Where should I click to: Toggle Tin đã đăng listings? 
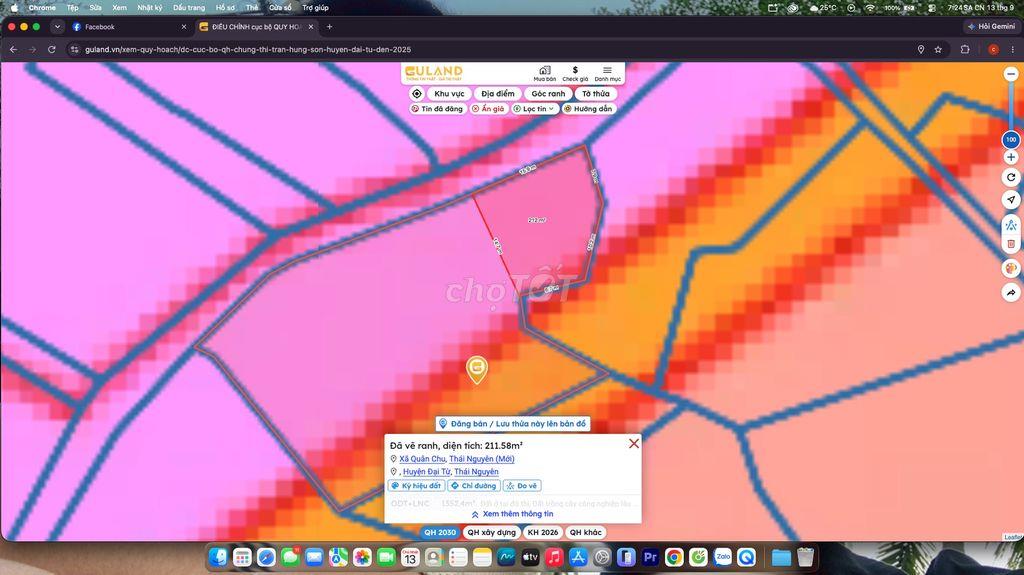437,108
